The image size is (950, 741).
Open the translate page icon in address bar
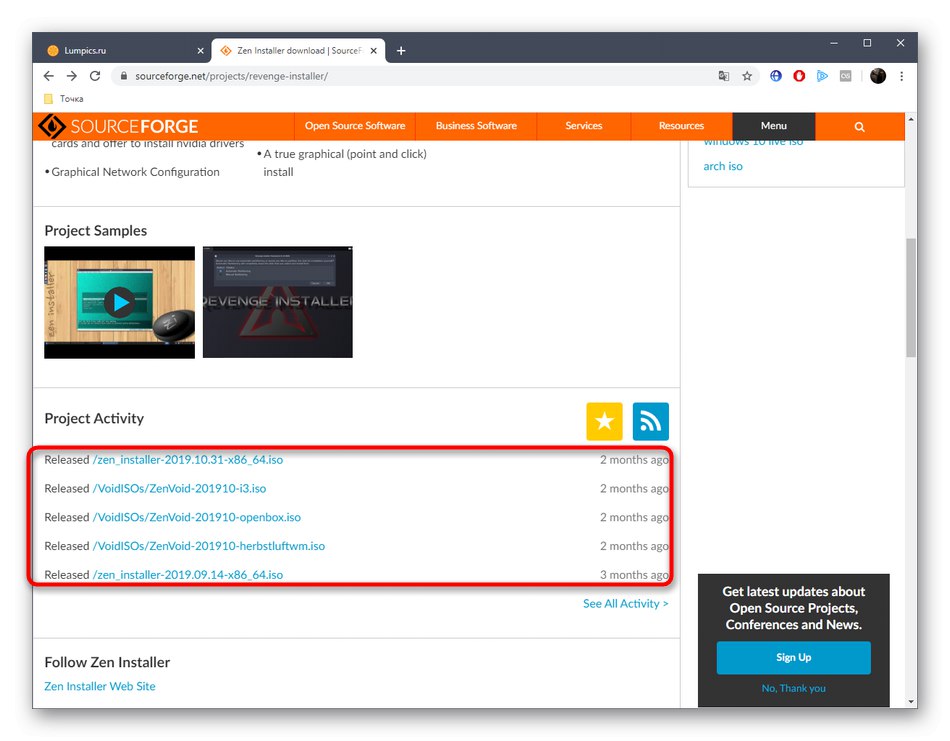click(x=723, y=76)
